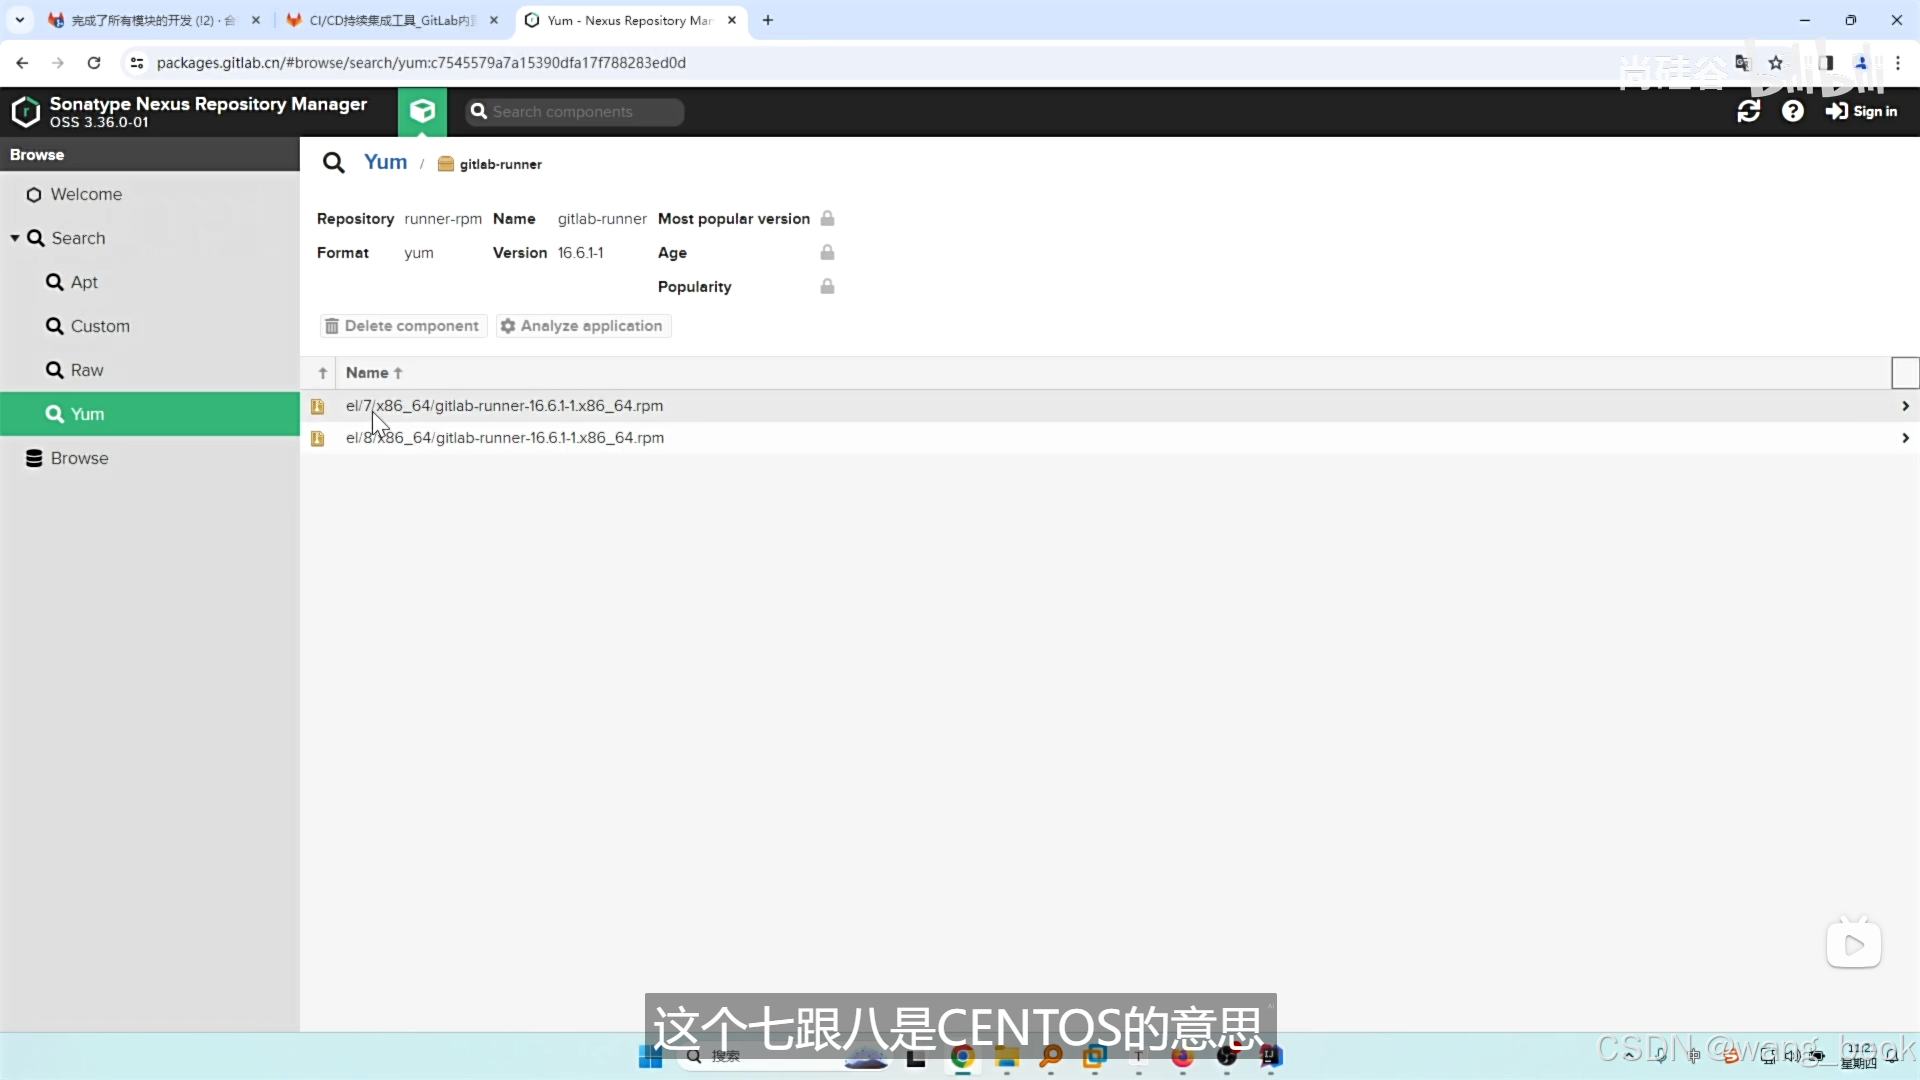This screenshot has height=1080, width=1920.
Task: Click Delete component button
Action: click(x=403, y=326)
